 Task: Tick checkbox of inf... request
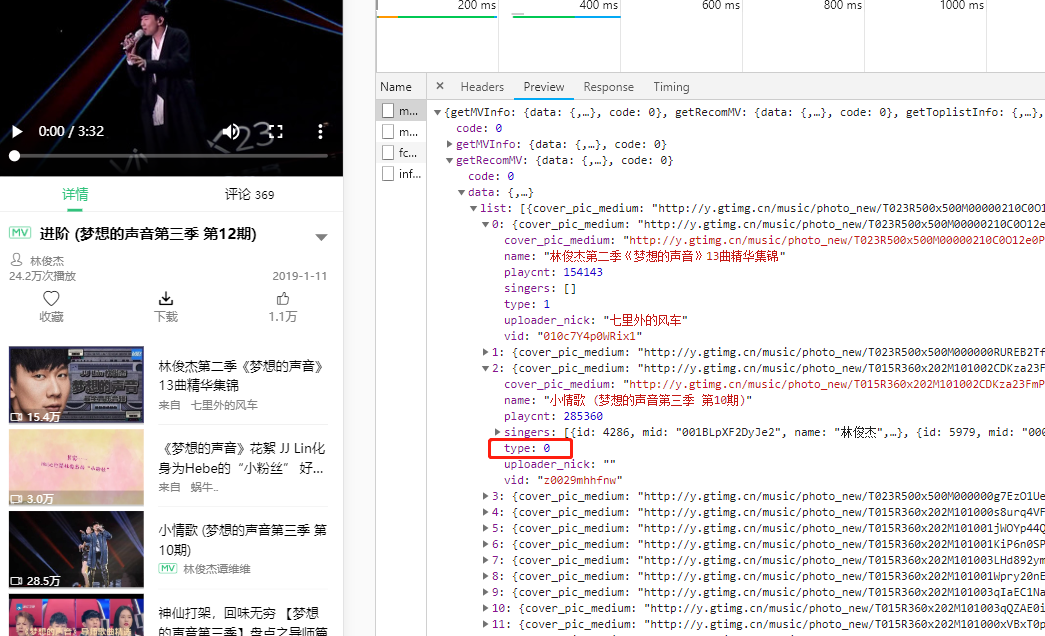click(388, 174)
